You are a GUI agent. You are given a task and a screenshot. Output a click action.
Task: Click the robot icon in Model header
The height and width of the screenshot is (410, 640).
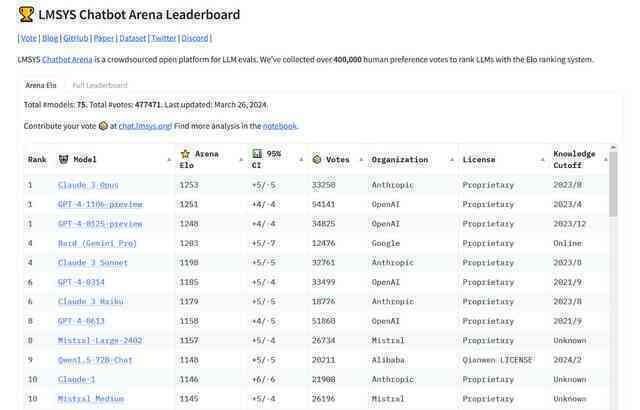[63, 160]
